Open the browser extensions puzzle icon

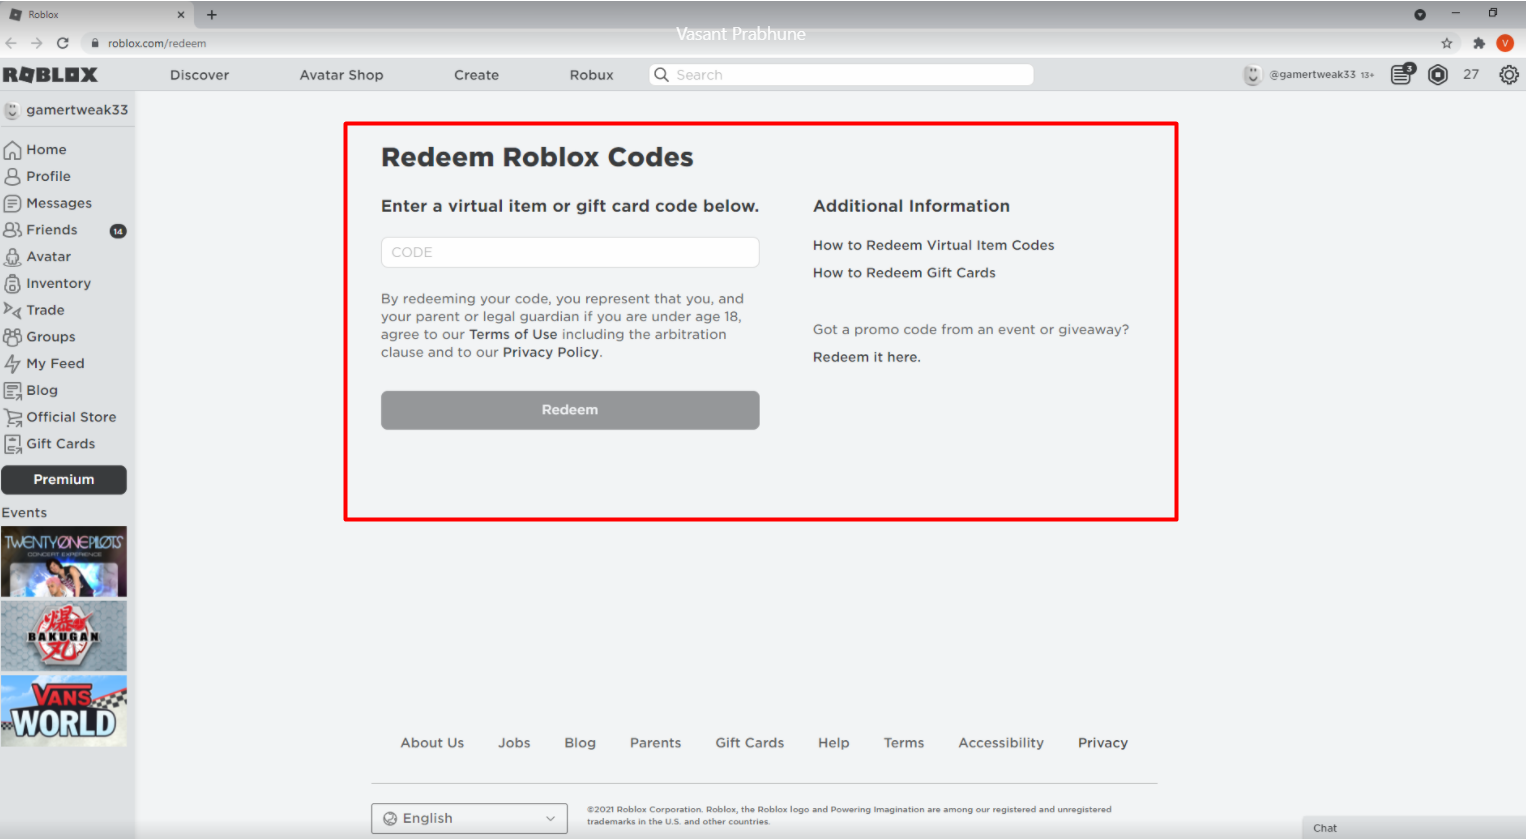pyautogui.click(x=1479, y=43)
